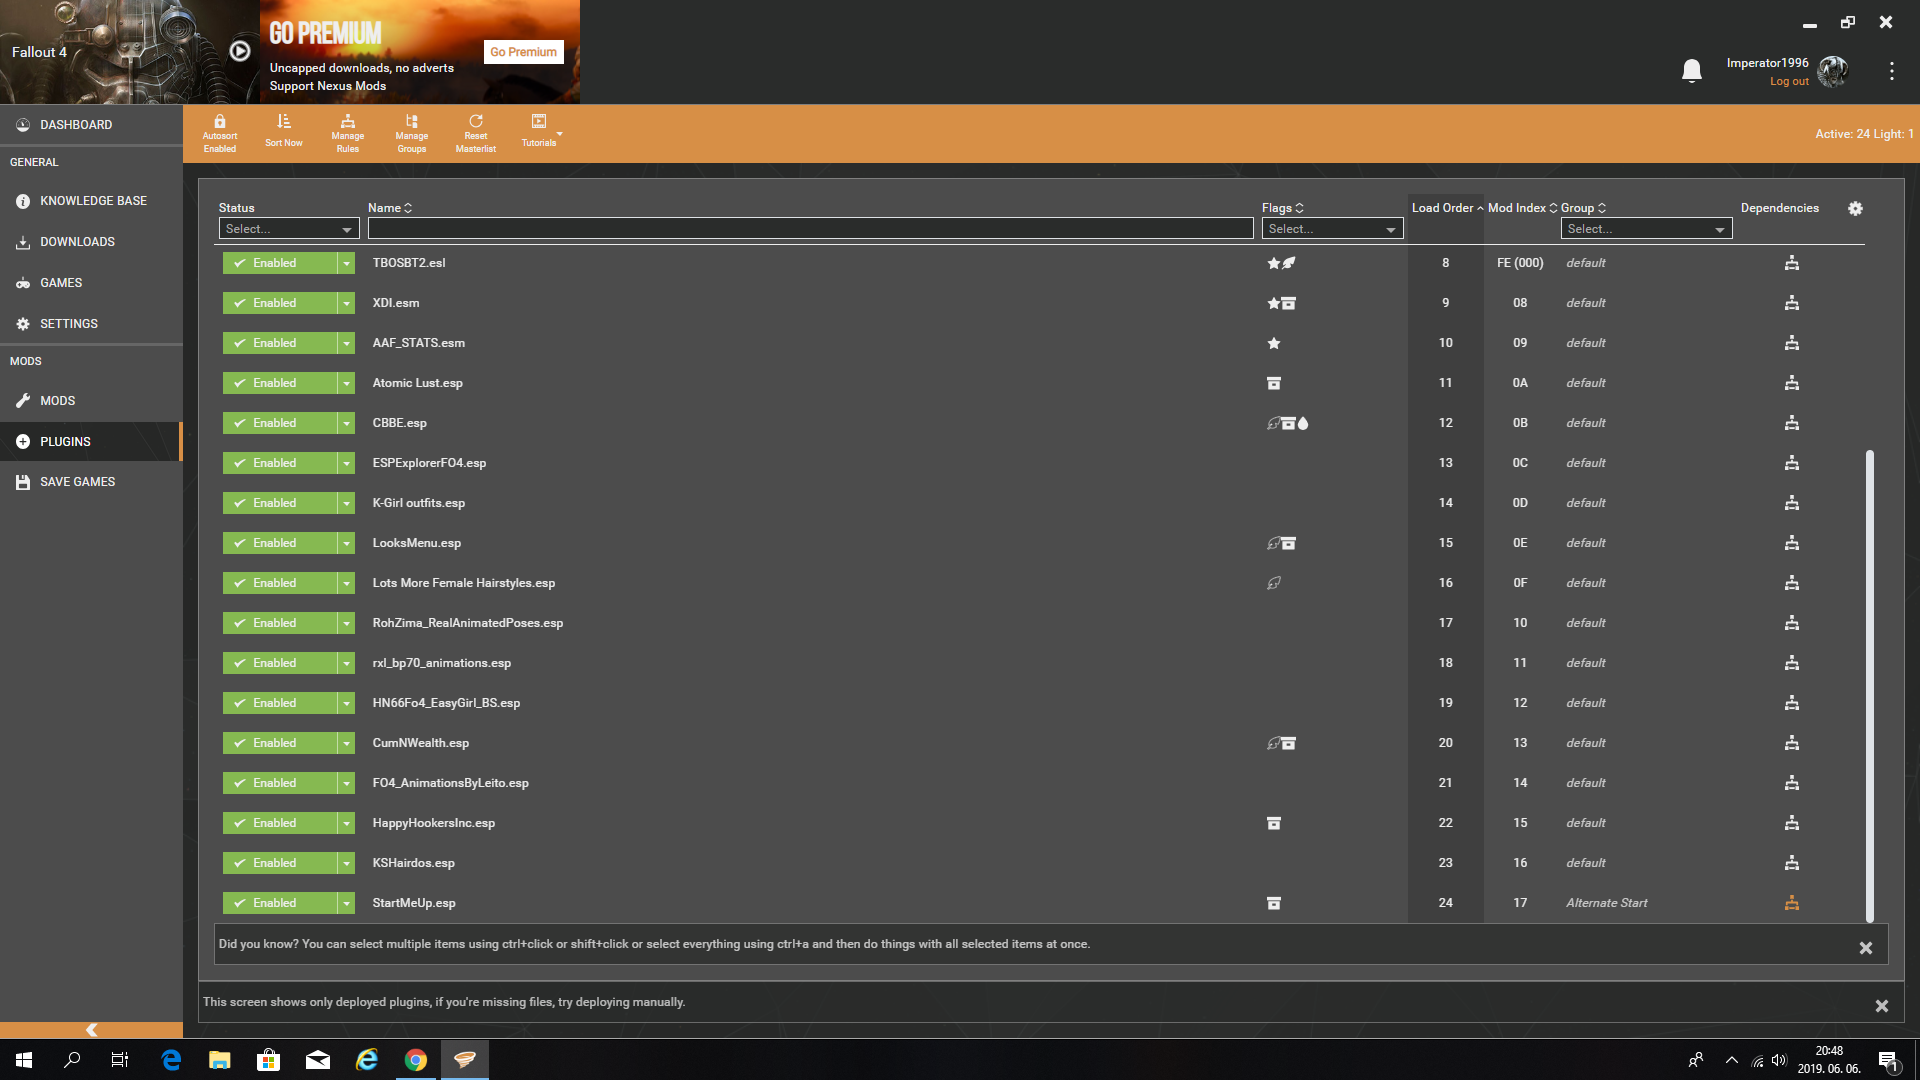Image resolution: width=1920 pixels, height=1080 pixels.
Task: Click the Go Premium button
Action: coord(523,52)
